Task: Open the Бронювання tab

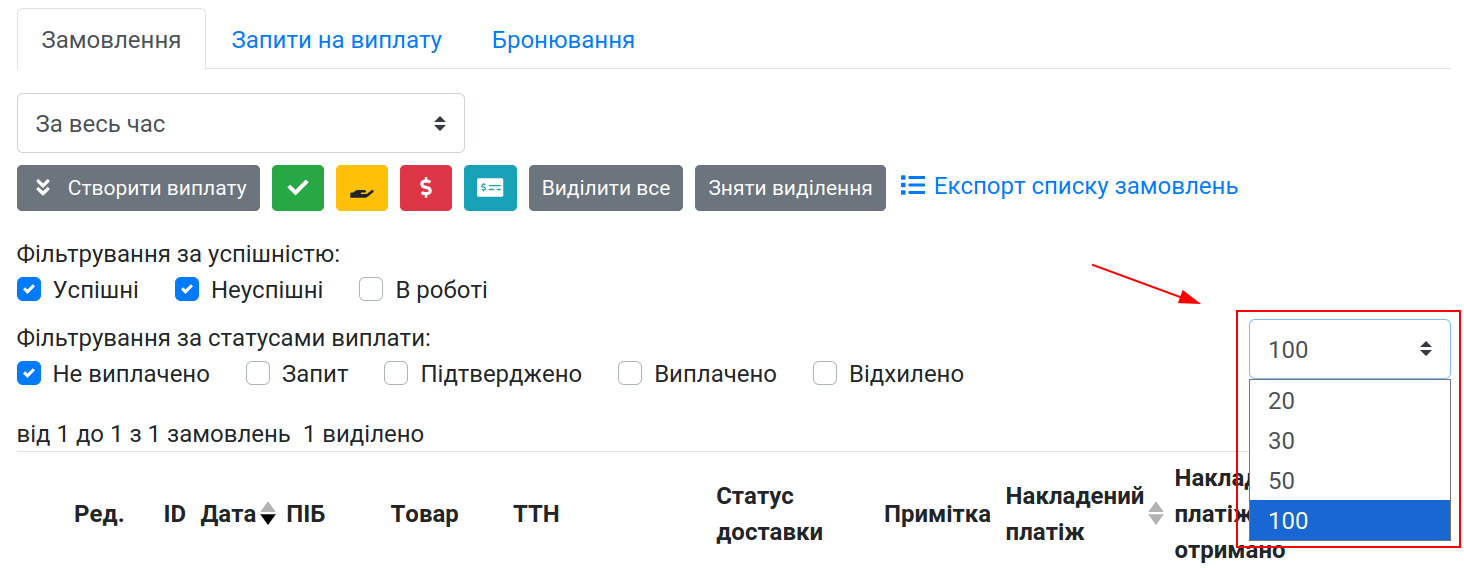Action: 563,40
